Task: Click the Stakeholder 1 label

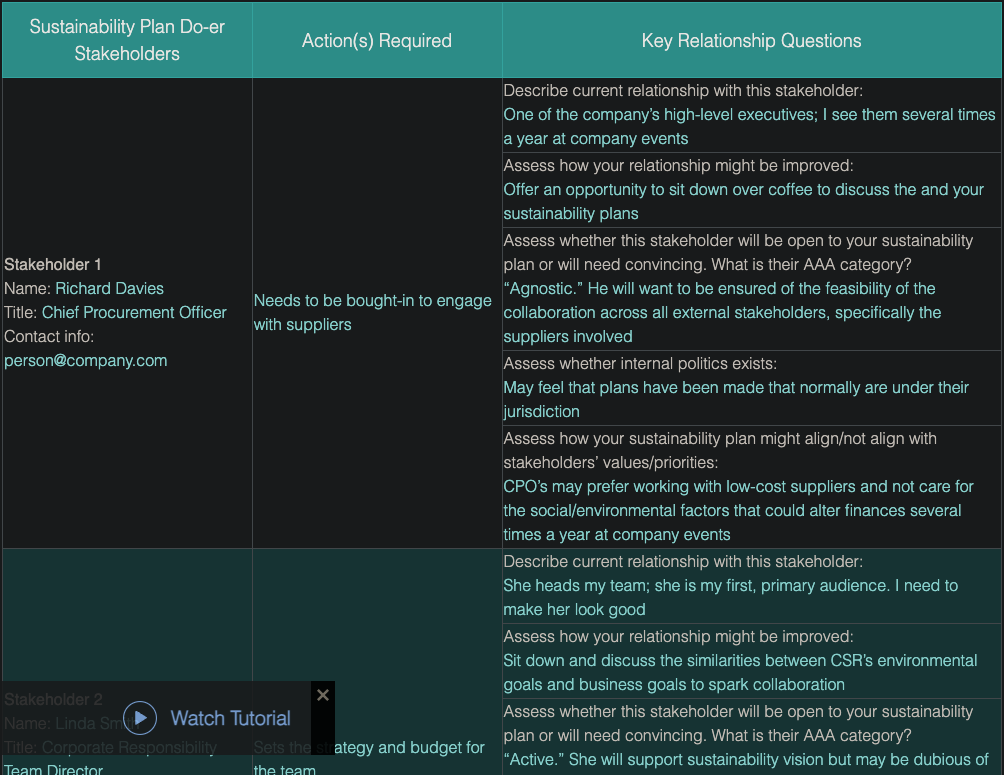Action: tap(53, 264)
